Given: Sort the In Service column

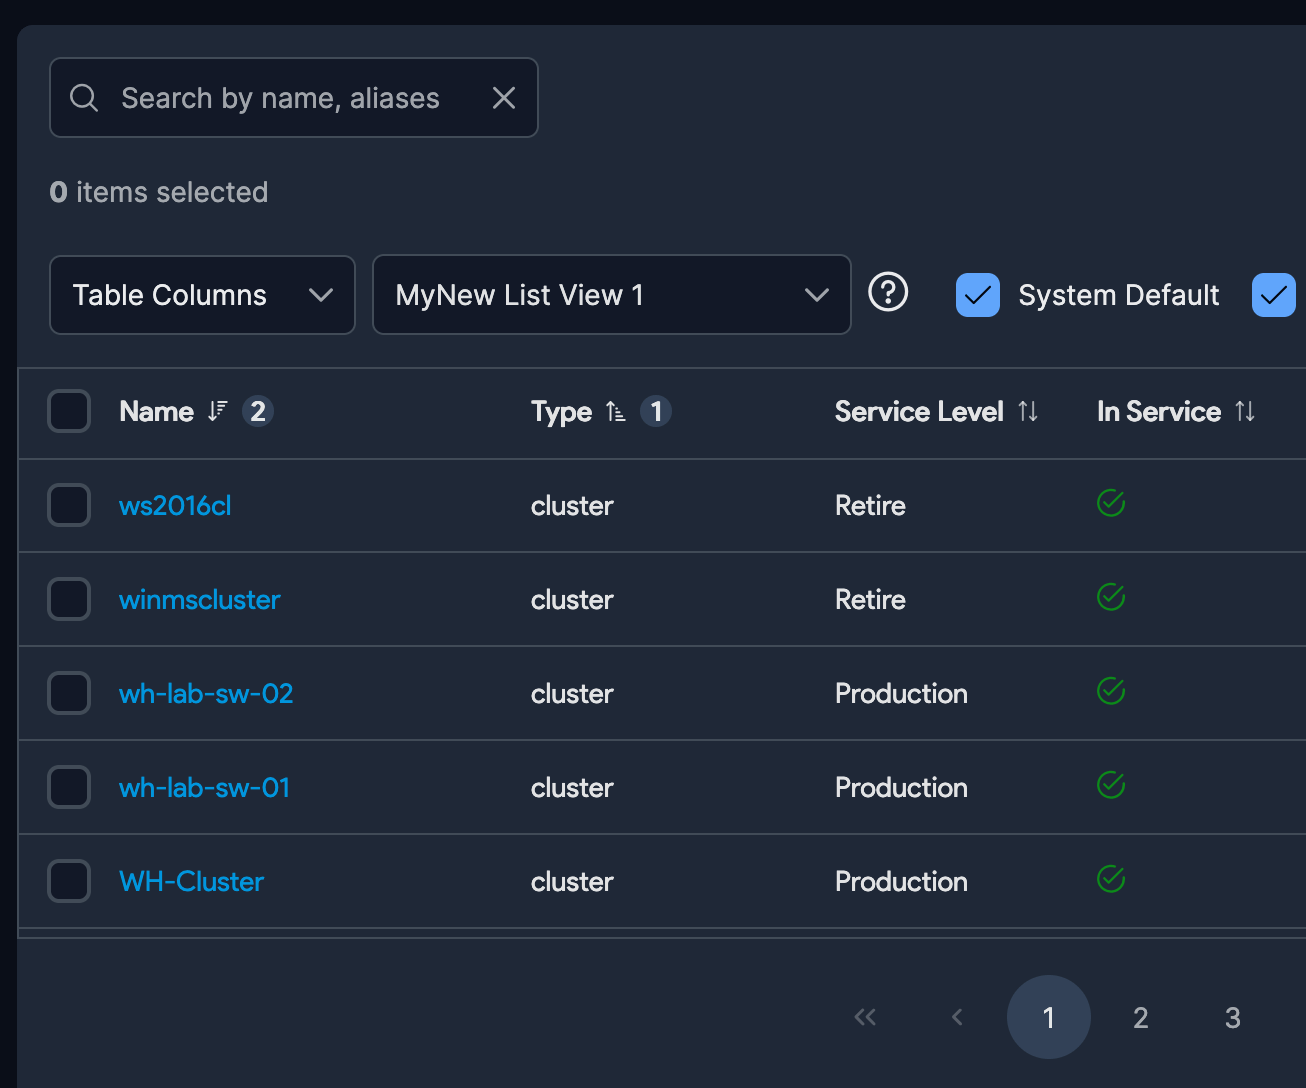Looking at the screenshot, I should (1244, 411).
